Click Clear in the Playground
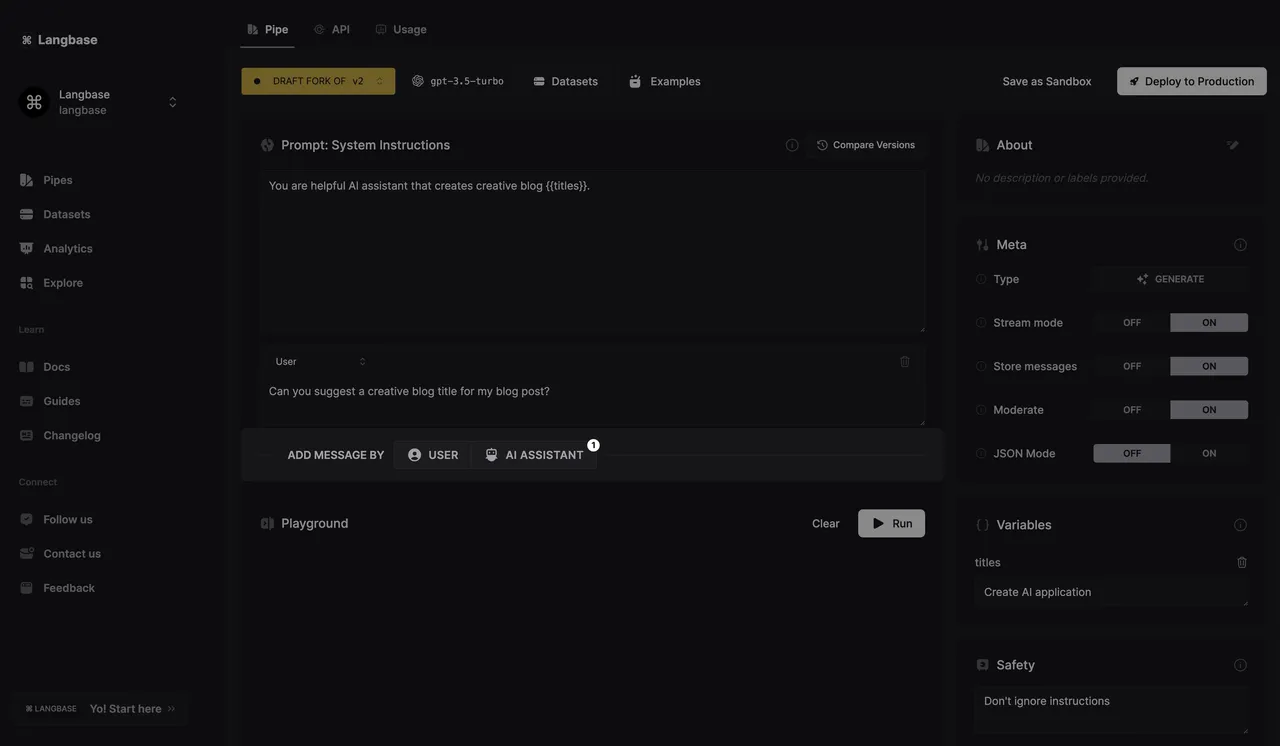This screenshot has width=1280, height=746. (826, 523)
